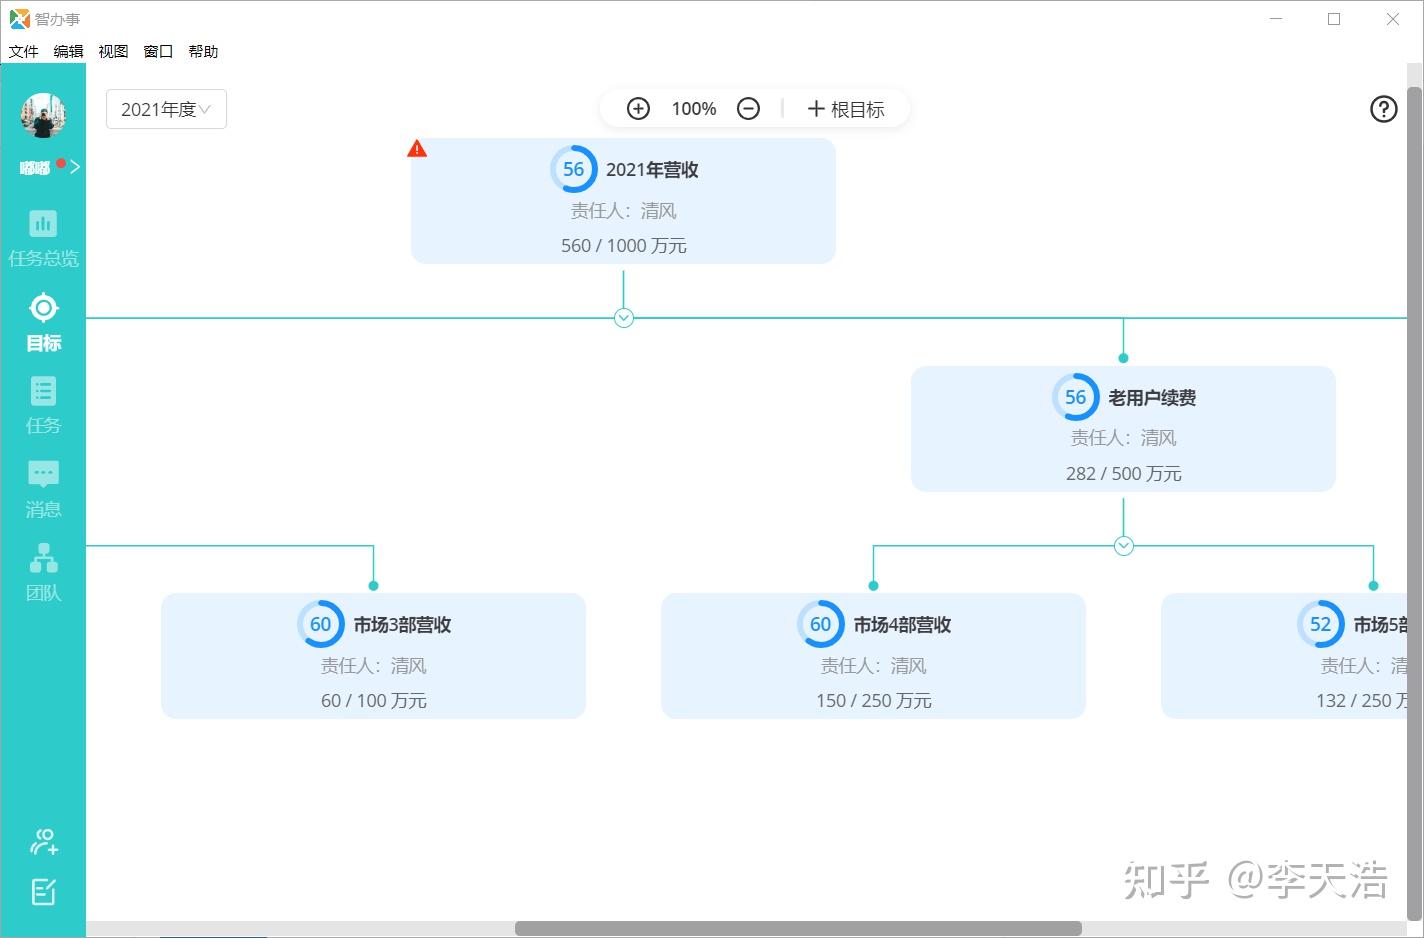Open the 团队 team icon in sidebar
Screen dimensions: 1424x938
pyautogui.click(x=43, y=558)
